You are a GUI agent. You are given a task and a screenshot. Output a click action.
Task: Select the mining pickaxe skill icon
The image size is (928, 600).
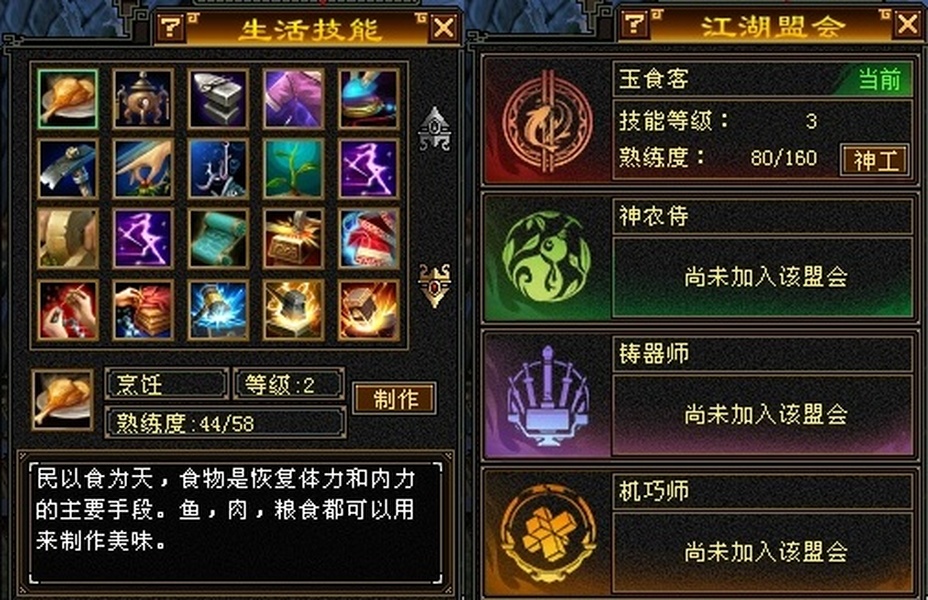click(x=67, y=169)
